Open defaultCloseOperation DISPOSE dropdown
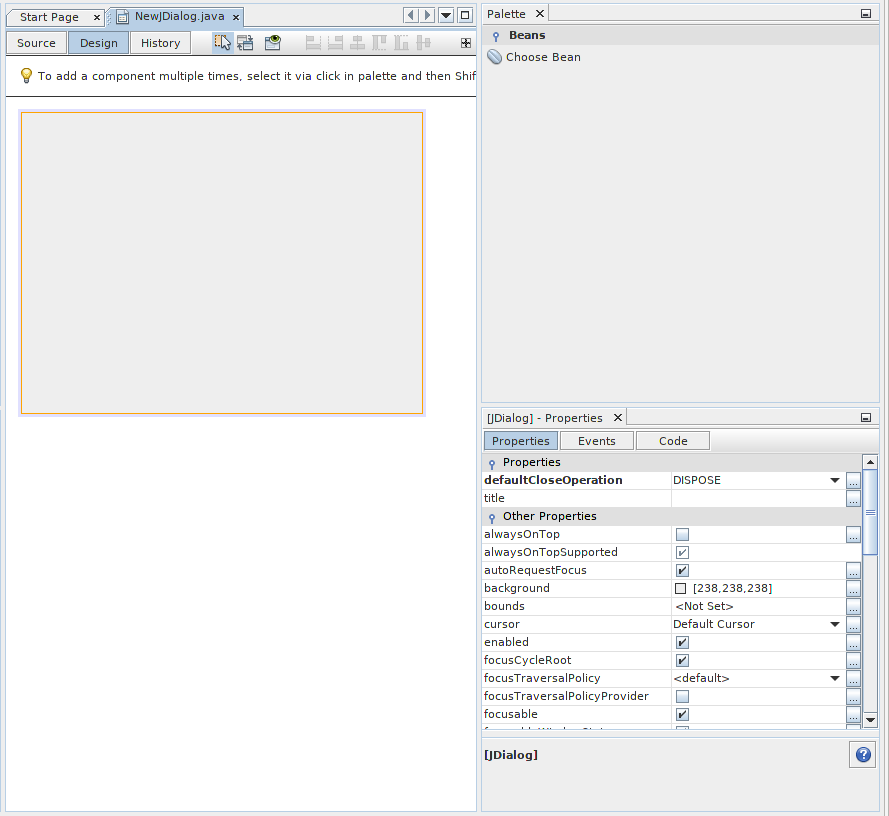 tap(835, 480)
